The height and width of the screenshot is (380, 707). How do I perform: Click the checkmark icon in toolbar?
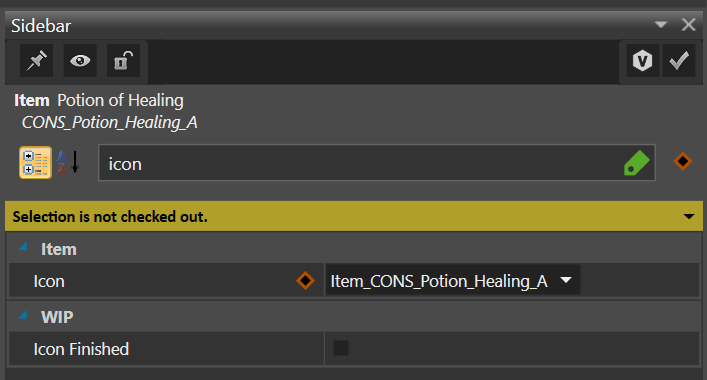(x=679, y=60)
